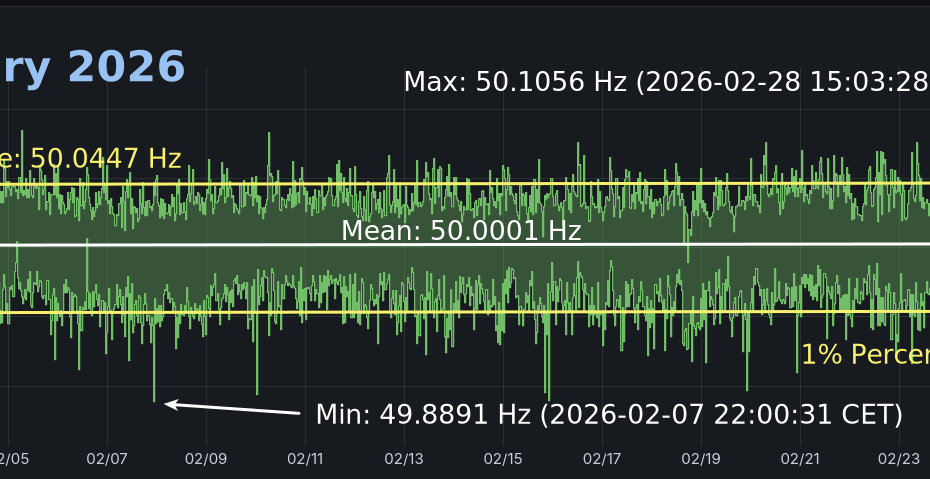Click the deep frequency dip after 02/15
The height and width of the screenshot is (479, 930).
[548, 390]
